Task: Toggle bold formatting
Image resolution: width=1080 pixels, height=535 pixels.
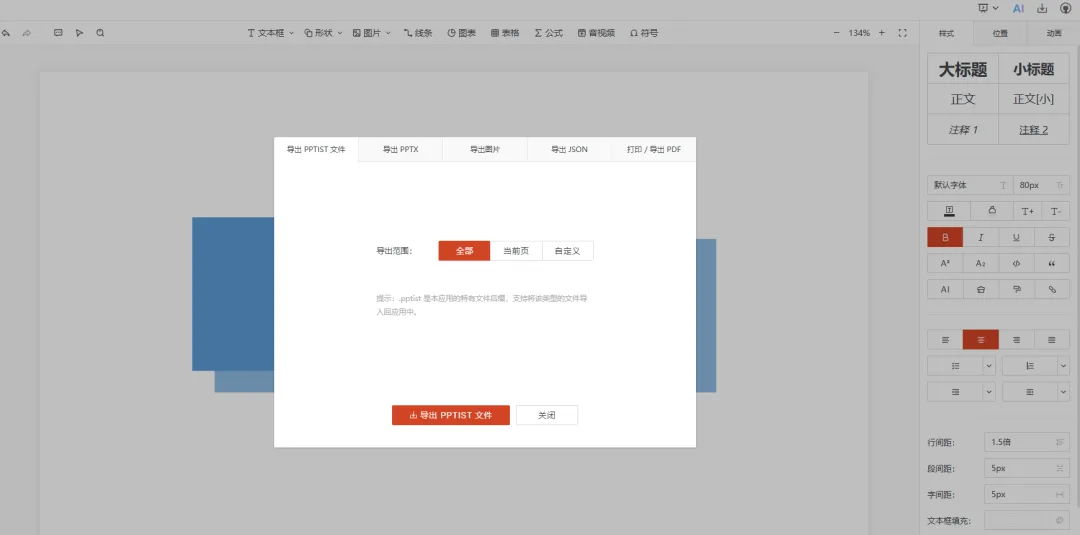Action: 945,238
